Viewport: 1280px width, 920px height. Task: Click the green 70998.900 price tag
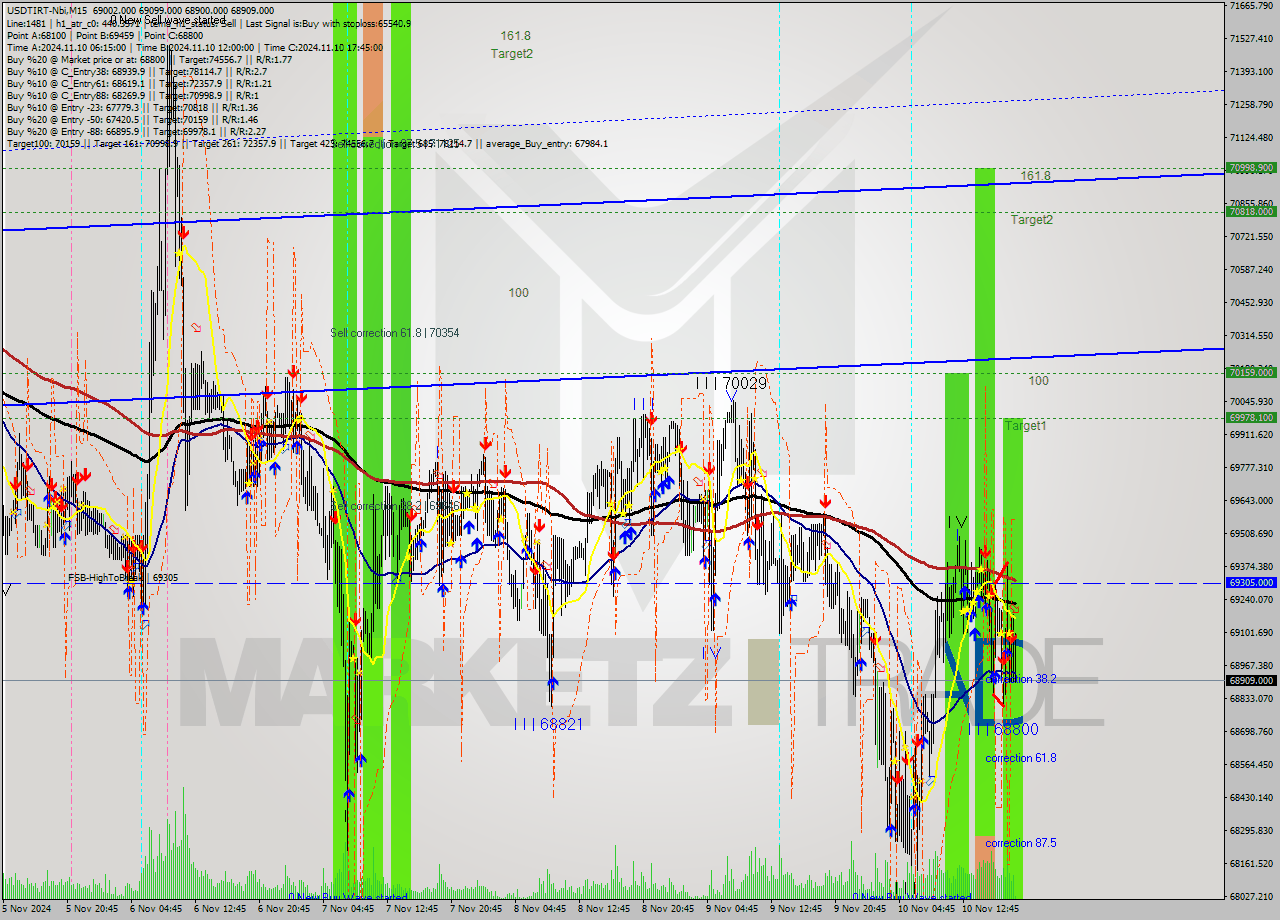[1250, 168]
